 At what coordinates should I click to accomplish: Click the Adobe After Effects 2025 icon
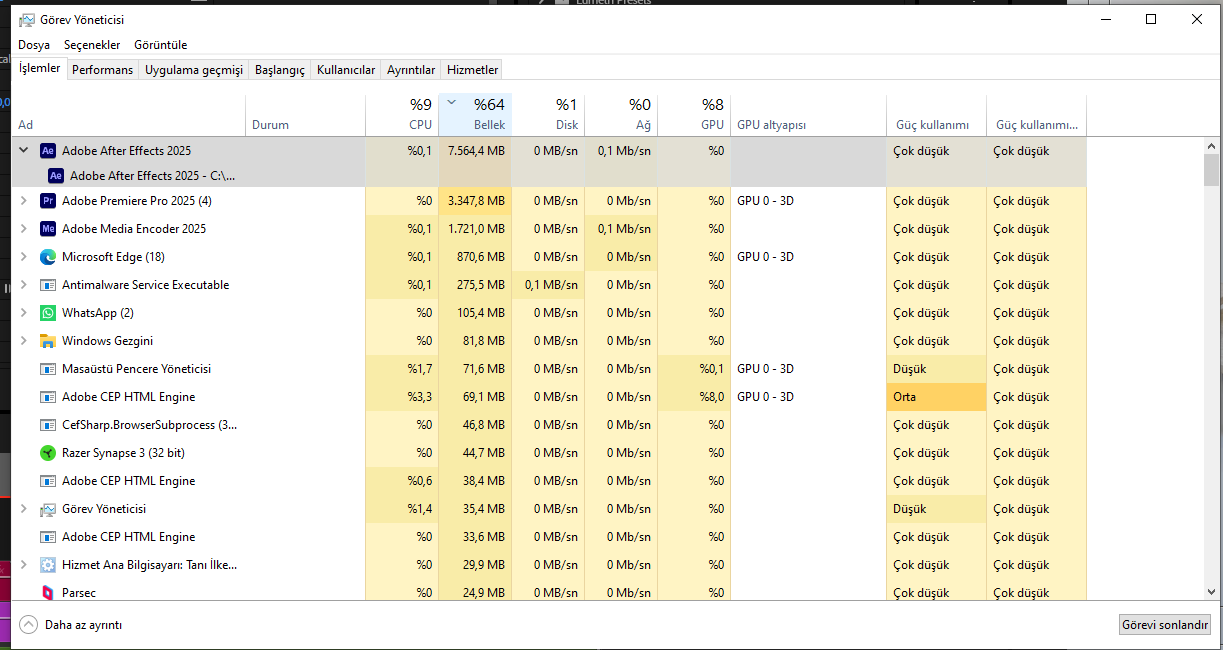(47, 151)
